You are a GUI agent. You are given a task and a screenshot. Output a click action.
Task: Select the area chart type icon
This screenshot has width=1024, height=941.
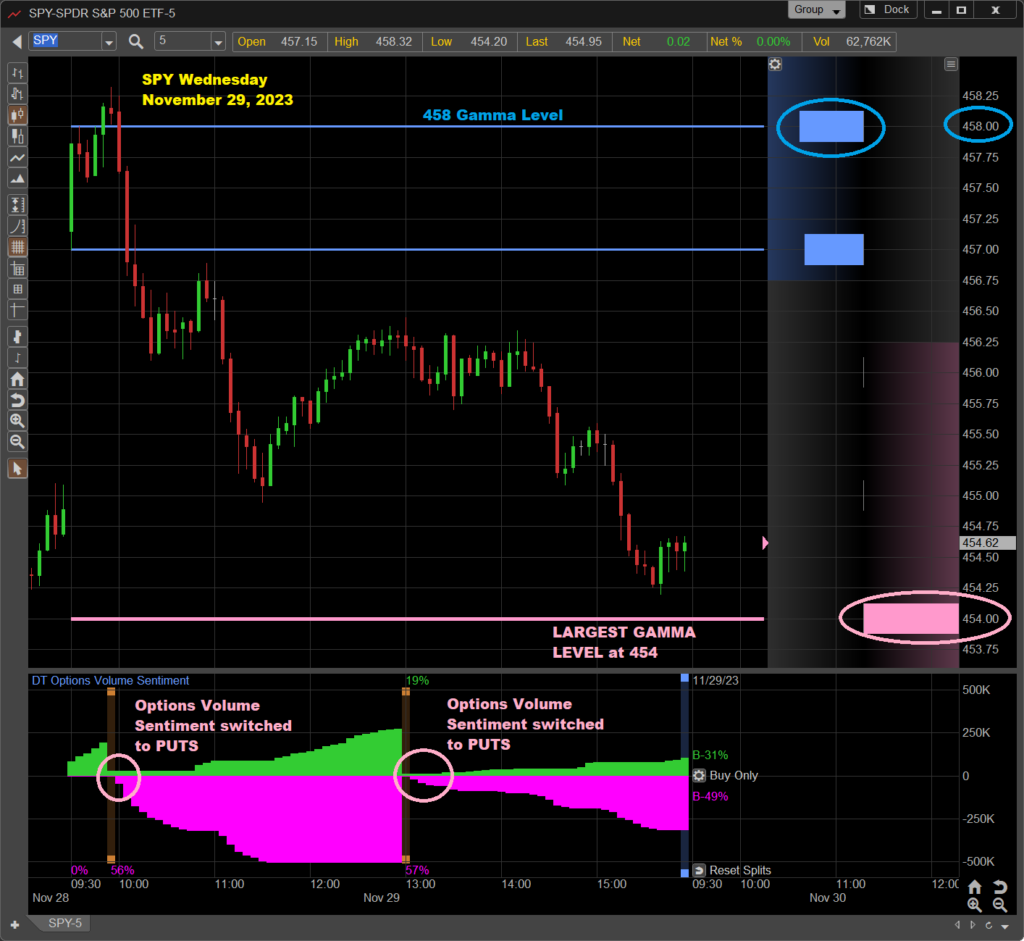tap(17, 179)
